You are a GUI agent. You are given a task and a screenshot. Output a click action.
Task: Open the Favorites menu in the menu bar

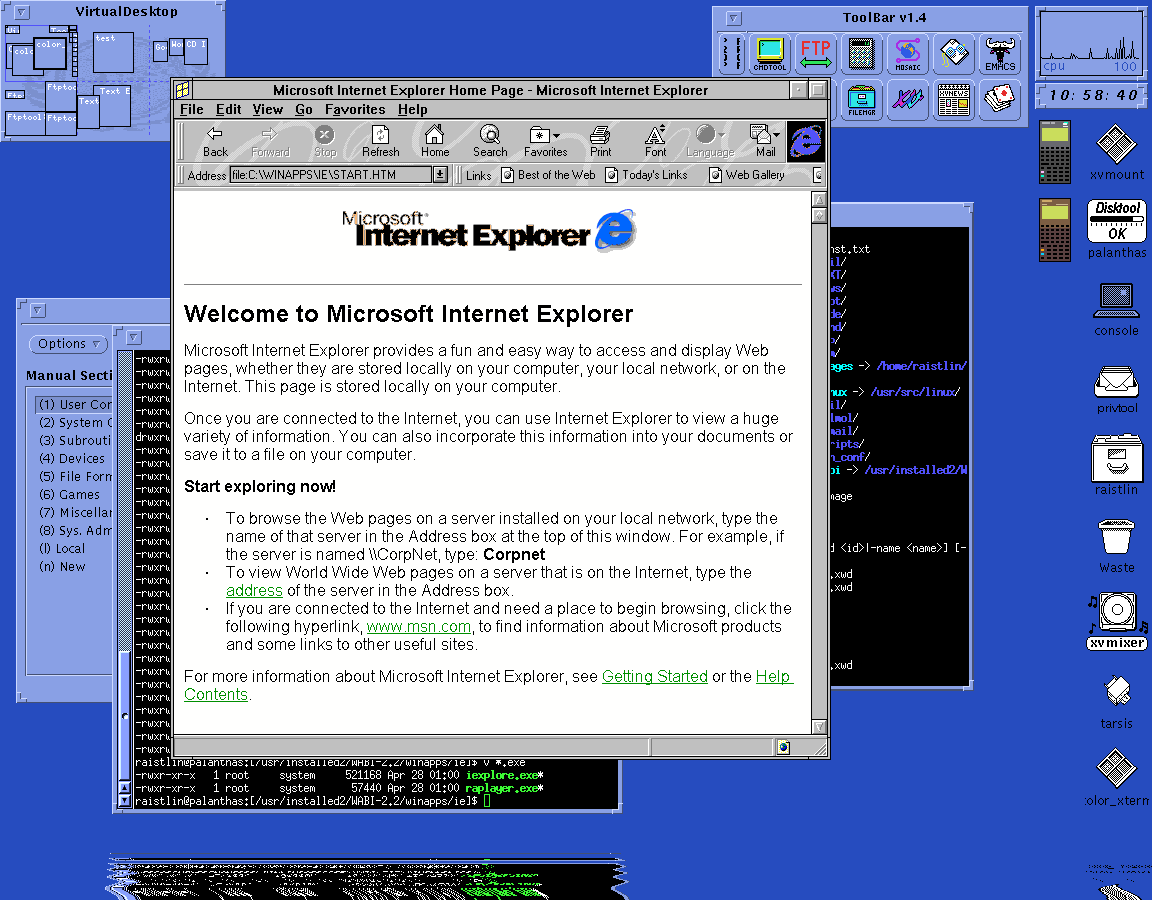(355, 109)
